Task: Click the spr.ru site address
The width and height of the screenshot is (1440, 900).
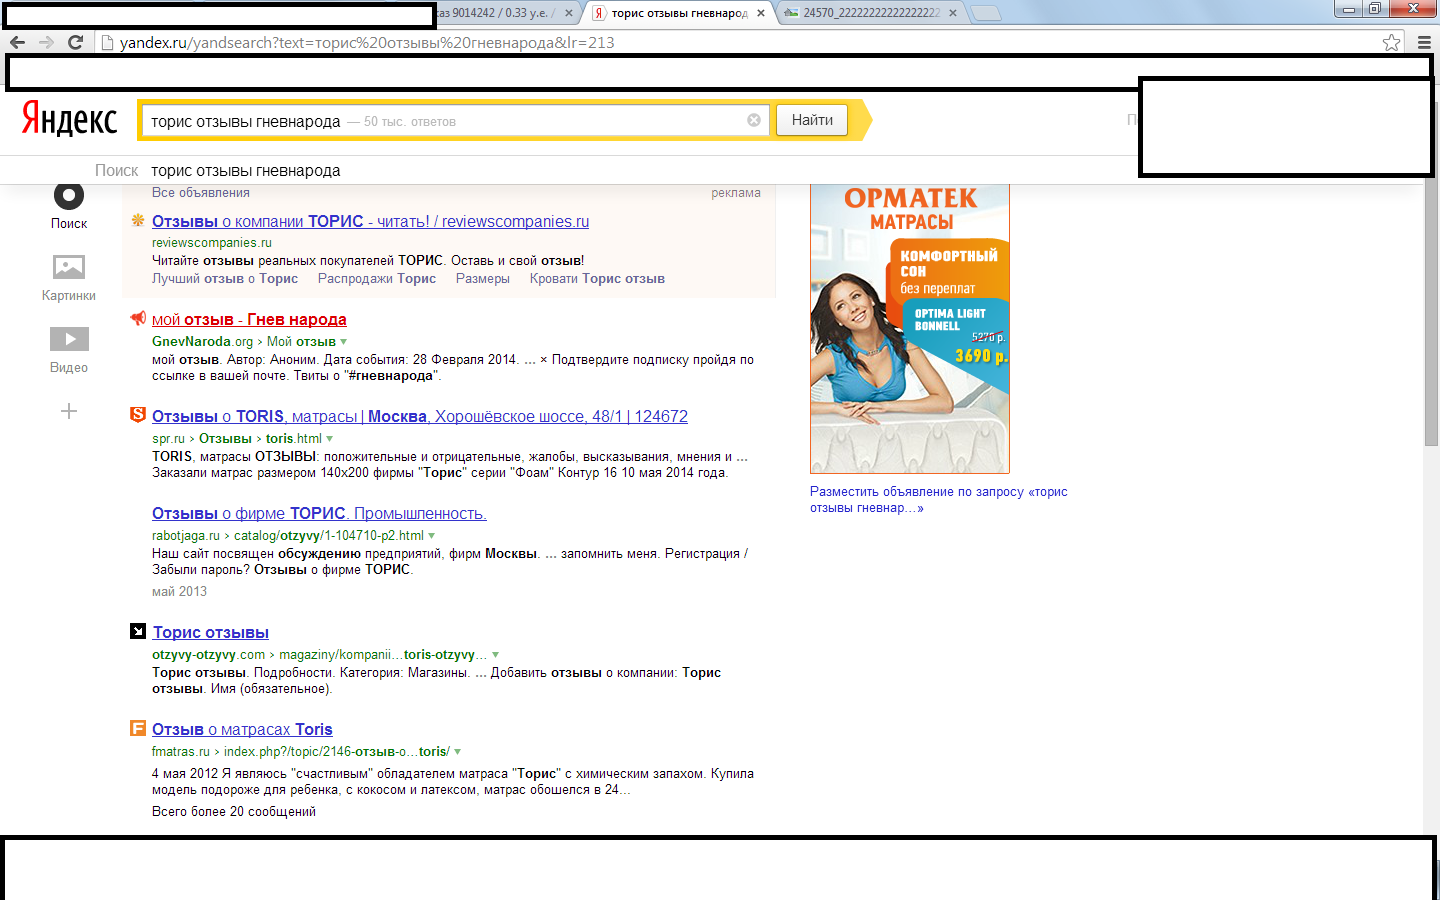Action: click(168, 439)
